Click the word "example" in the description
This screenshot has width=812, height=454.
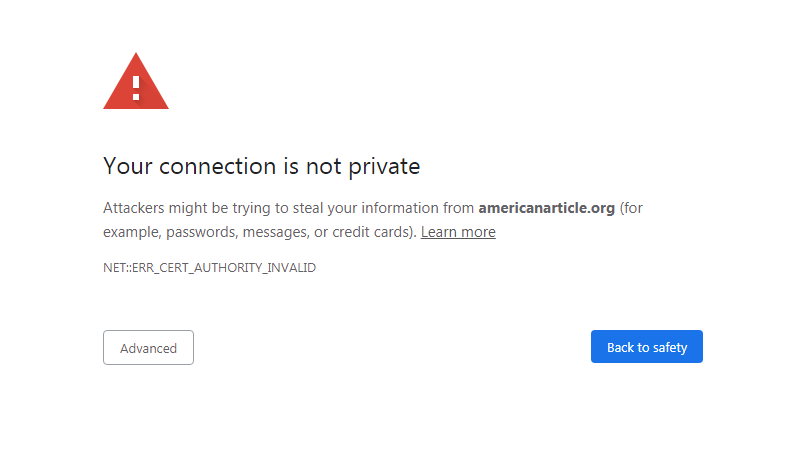(x=130, y=232)
